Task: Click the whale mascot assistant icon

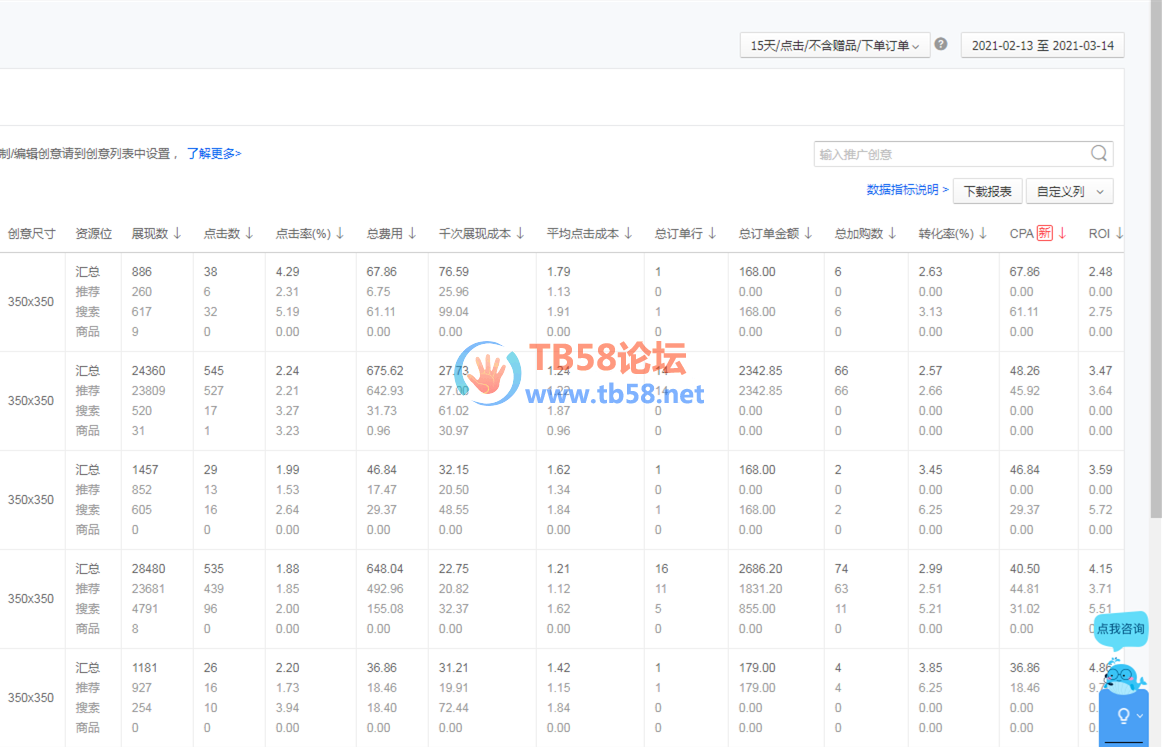Action: click(x=1122, y=675)
